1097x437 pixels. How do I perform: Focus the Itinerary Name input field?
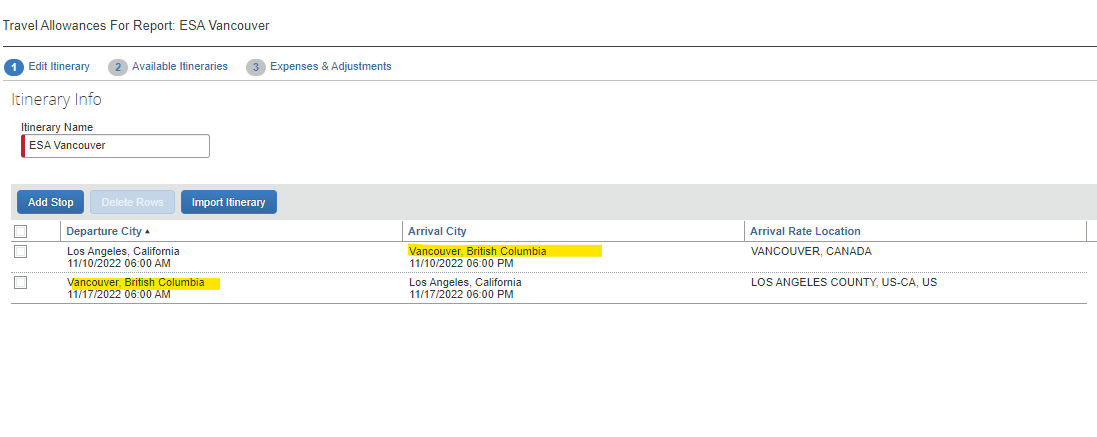point(115,146)
